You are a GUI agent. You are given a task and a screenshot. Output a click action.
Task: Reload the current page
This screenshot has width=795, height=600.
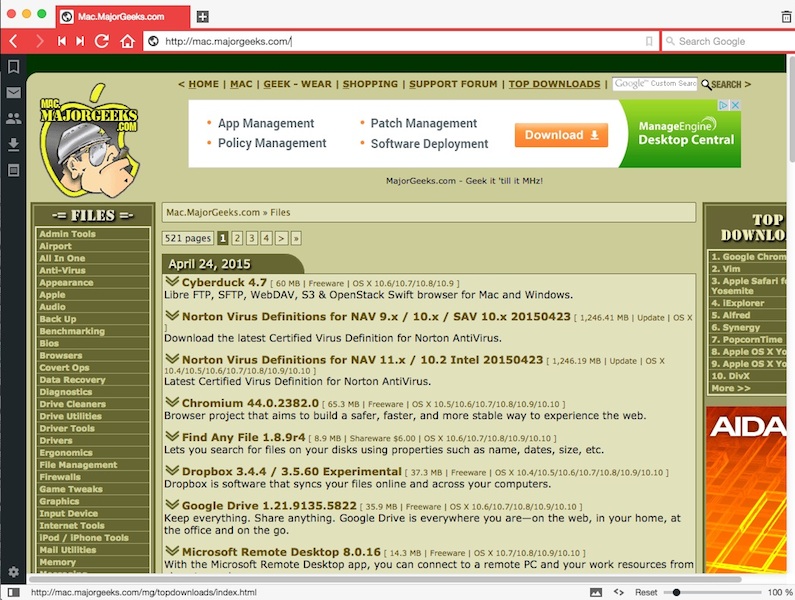click(x=102, y=41)
